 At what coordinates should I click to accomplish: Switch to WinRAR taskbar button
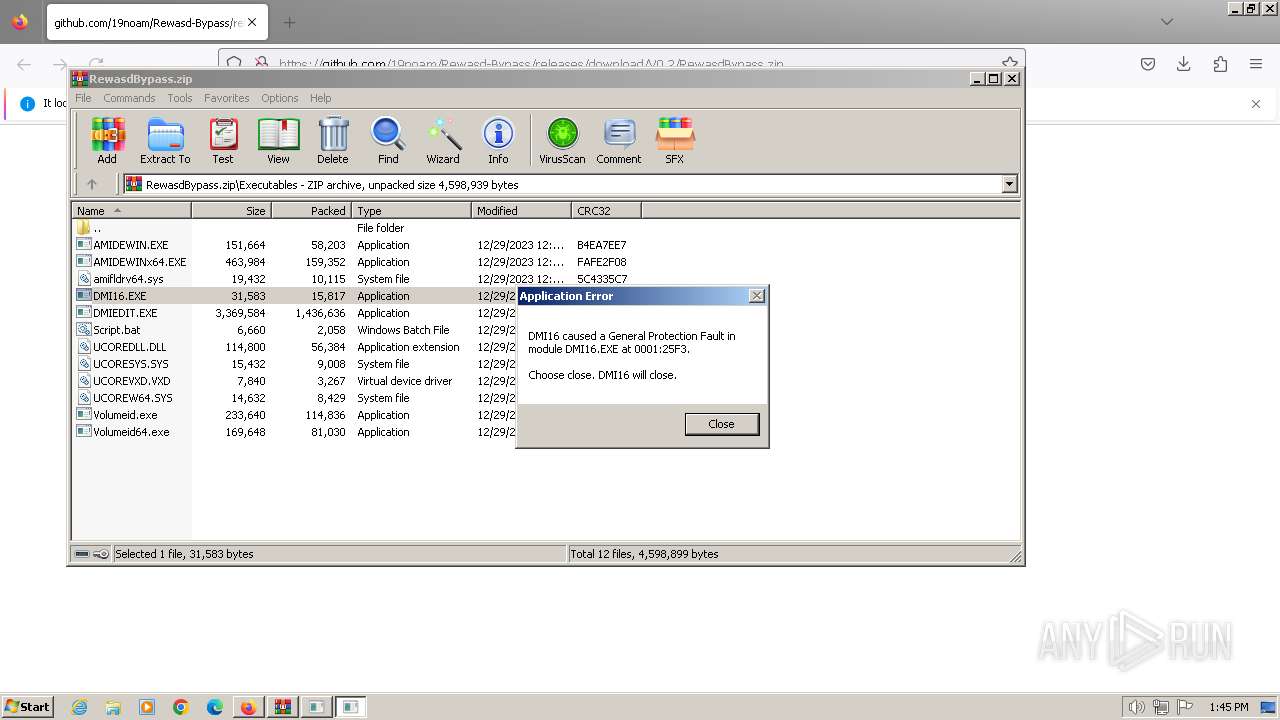pyautogui.click(x=282, y=707)
